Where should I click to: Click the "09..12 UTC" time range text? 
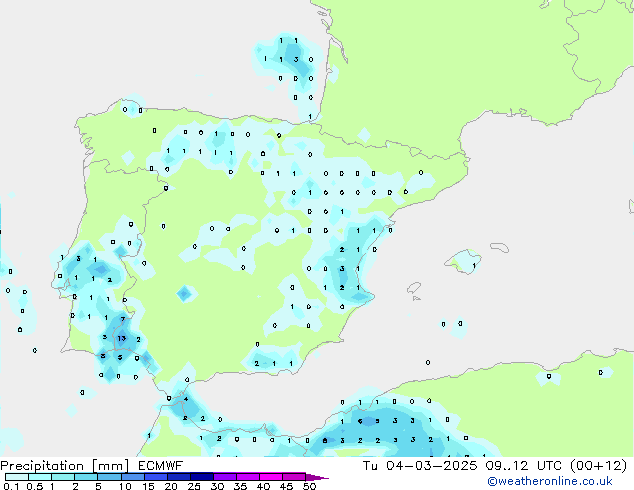tap(524, 466)
